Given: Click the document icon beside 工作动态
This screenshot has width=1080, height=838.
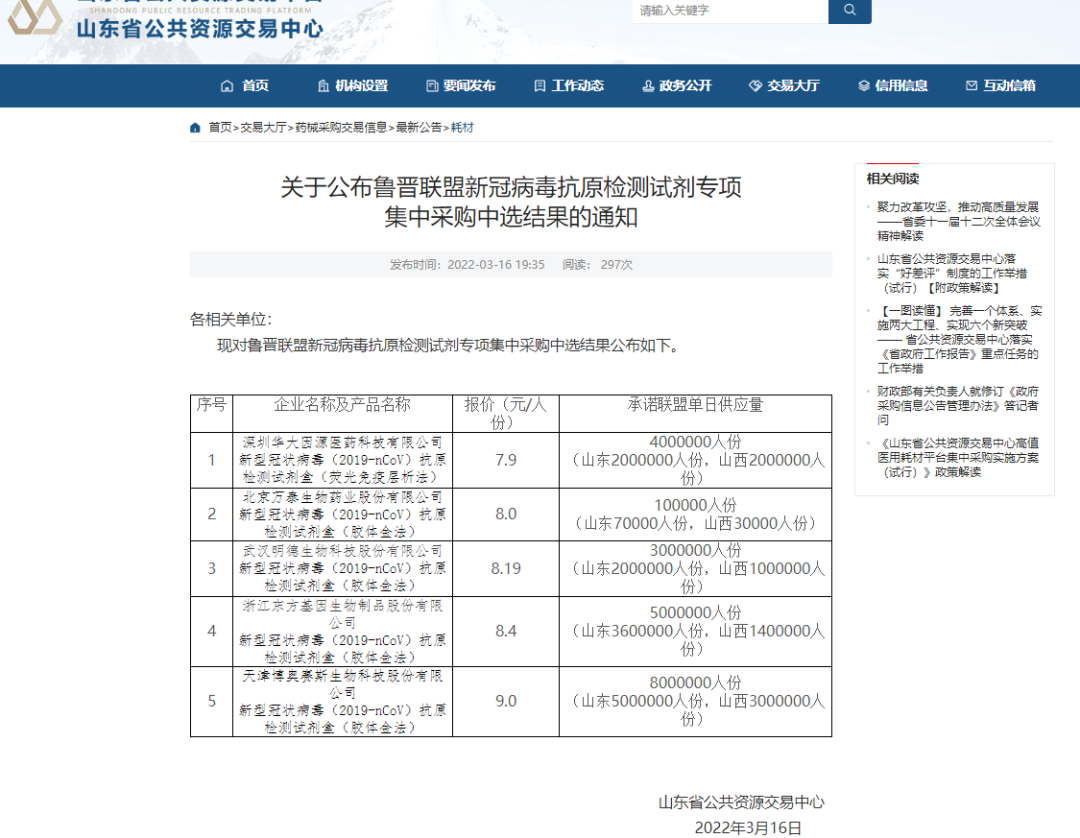Looking at the screenshot, I should (540, 86).
